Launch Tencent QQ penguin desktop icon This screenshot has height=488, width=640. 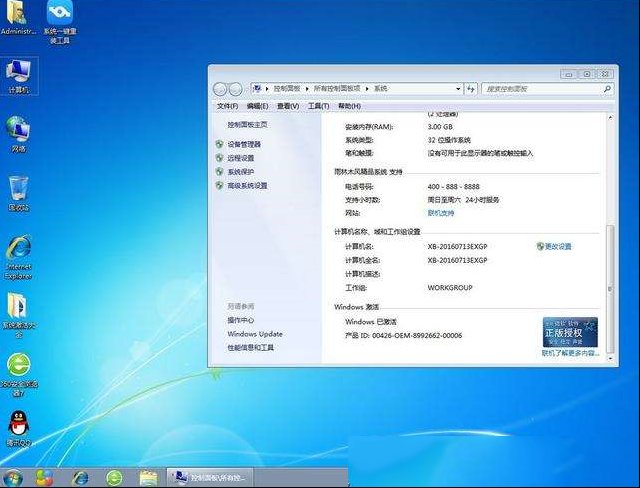click(18, 428)
